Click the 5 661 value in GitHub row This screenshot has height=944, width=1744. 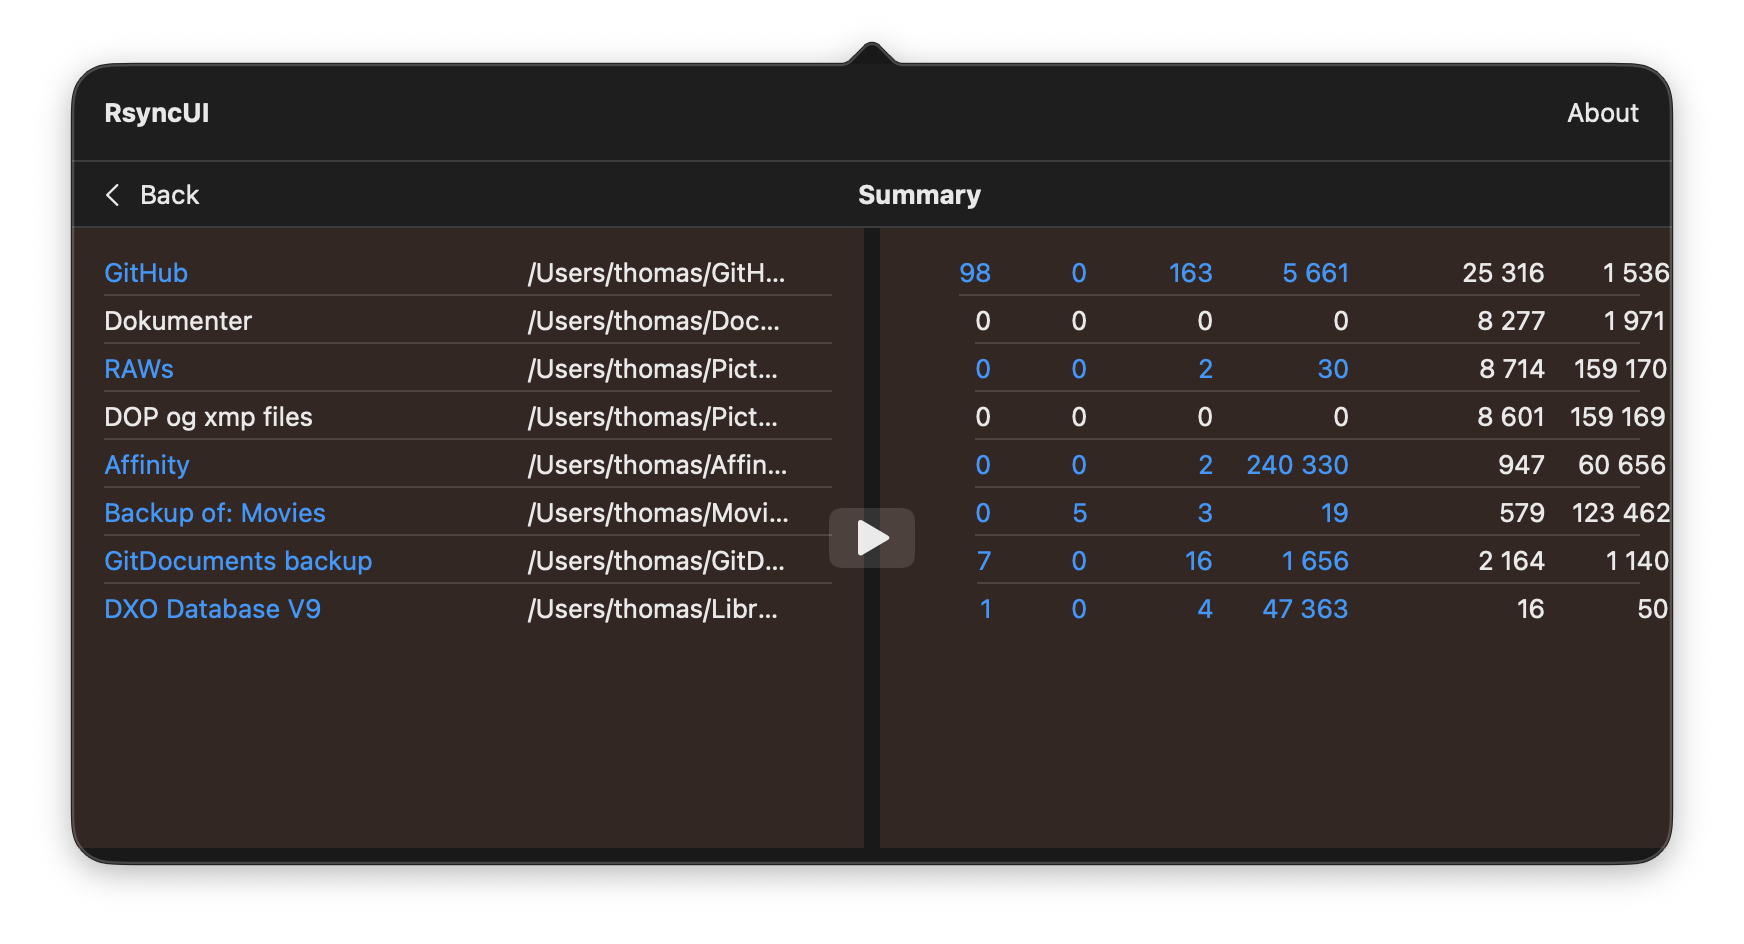[1315, 273]
